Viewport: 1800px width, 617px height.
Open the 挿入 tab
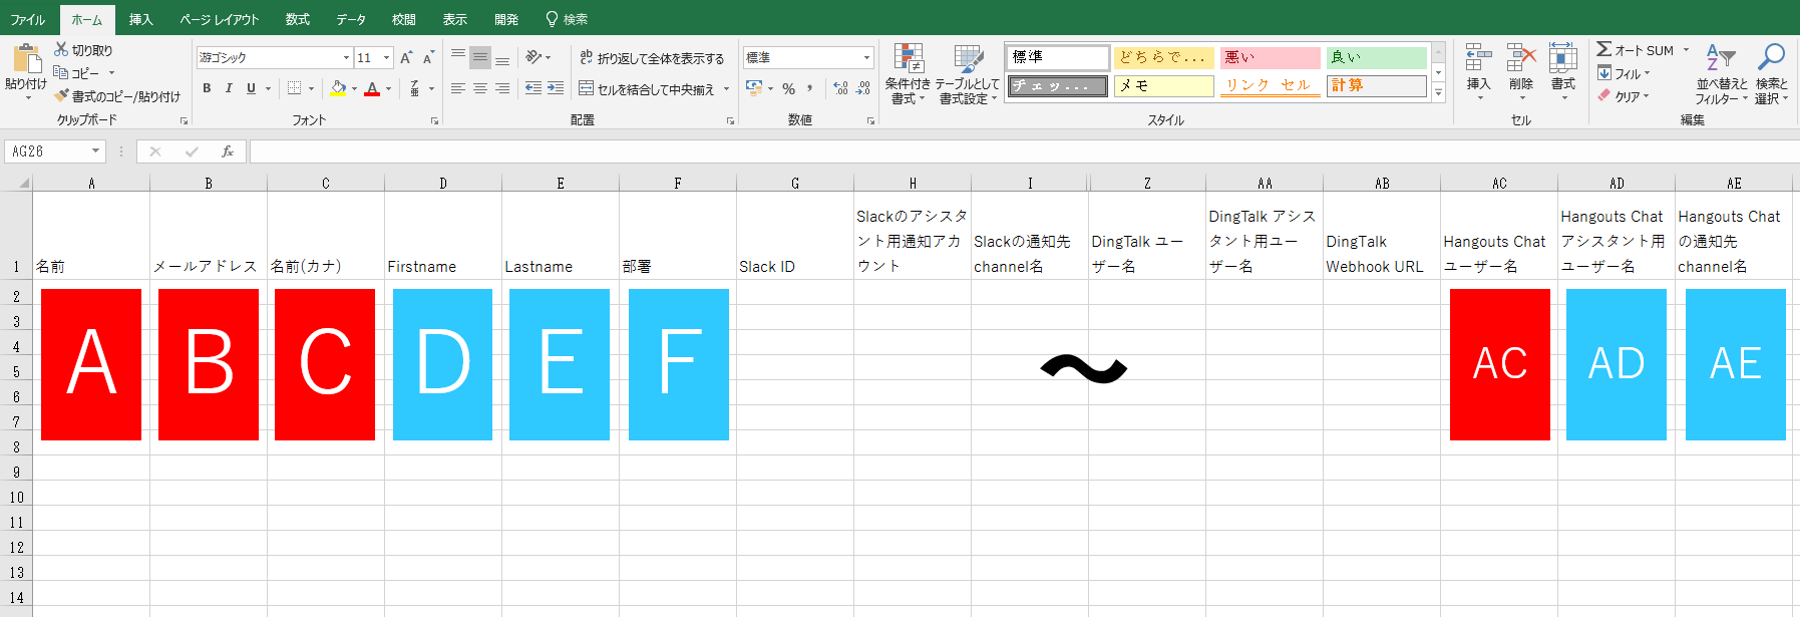[x=141, y=19]
